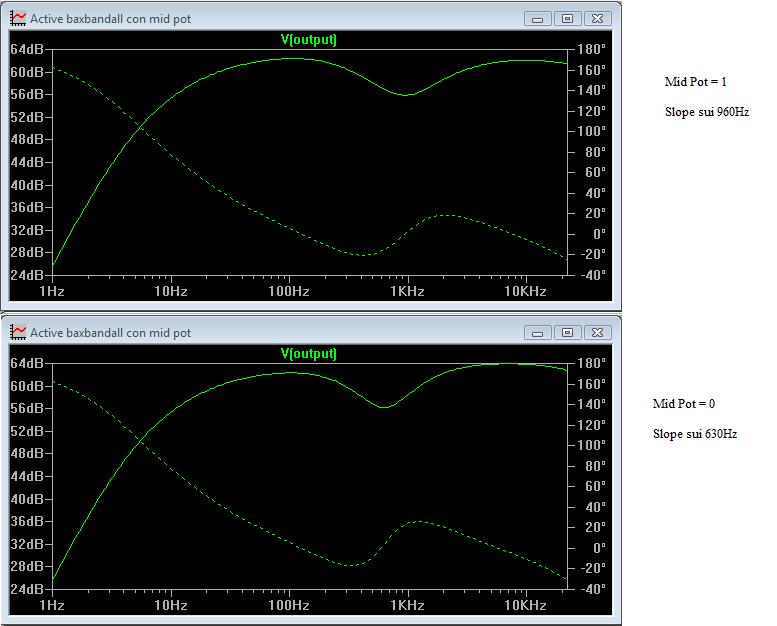Maximize the bottom plot window

click(x=567, y=332)
